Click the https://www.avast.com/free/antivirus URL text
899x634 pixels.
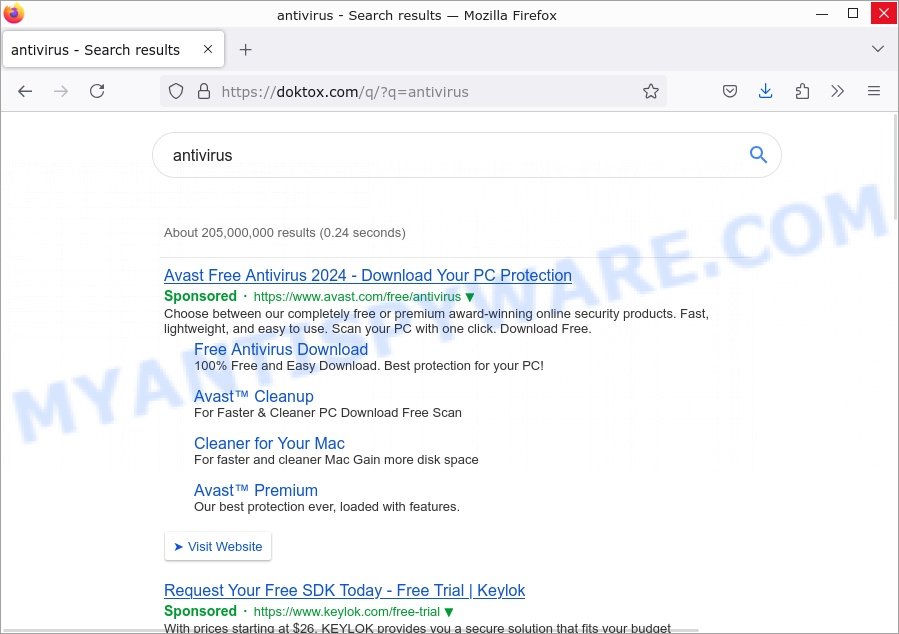[357, 297]
